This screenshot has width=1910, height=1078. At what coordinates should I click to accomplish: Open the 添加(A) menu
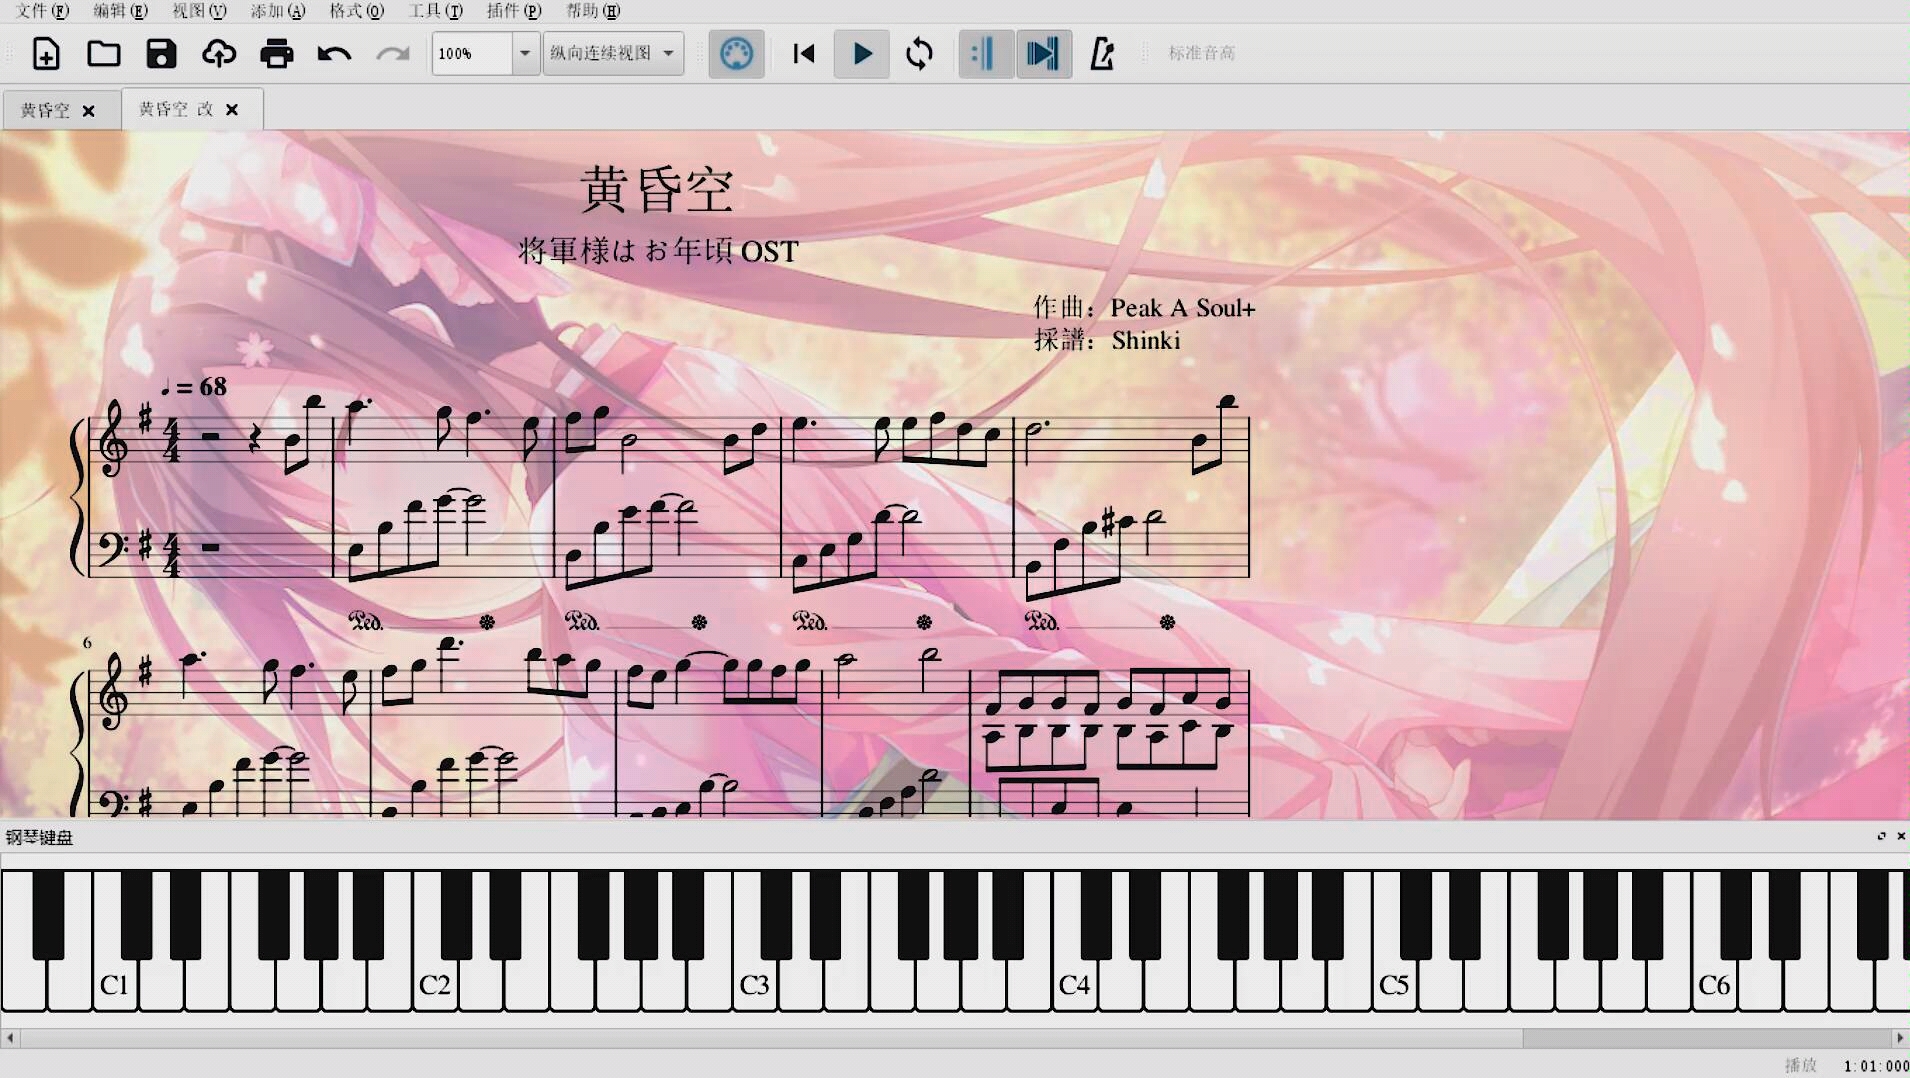[x=278, y=11]
